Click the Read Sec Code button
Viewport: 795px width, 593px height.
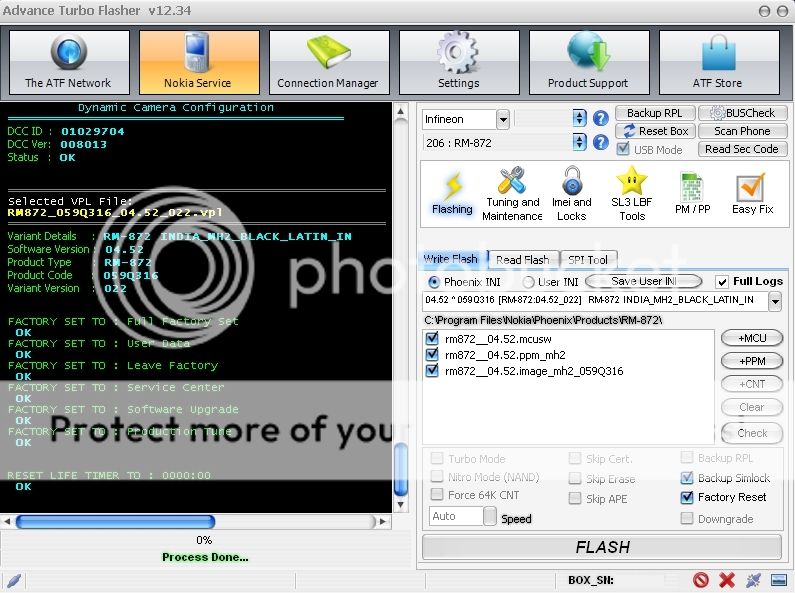tap(743, 149)
